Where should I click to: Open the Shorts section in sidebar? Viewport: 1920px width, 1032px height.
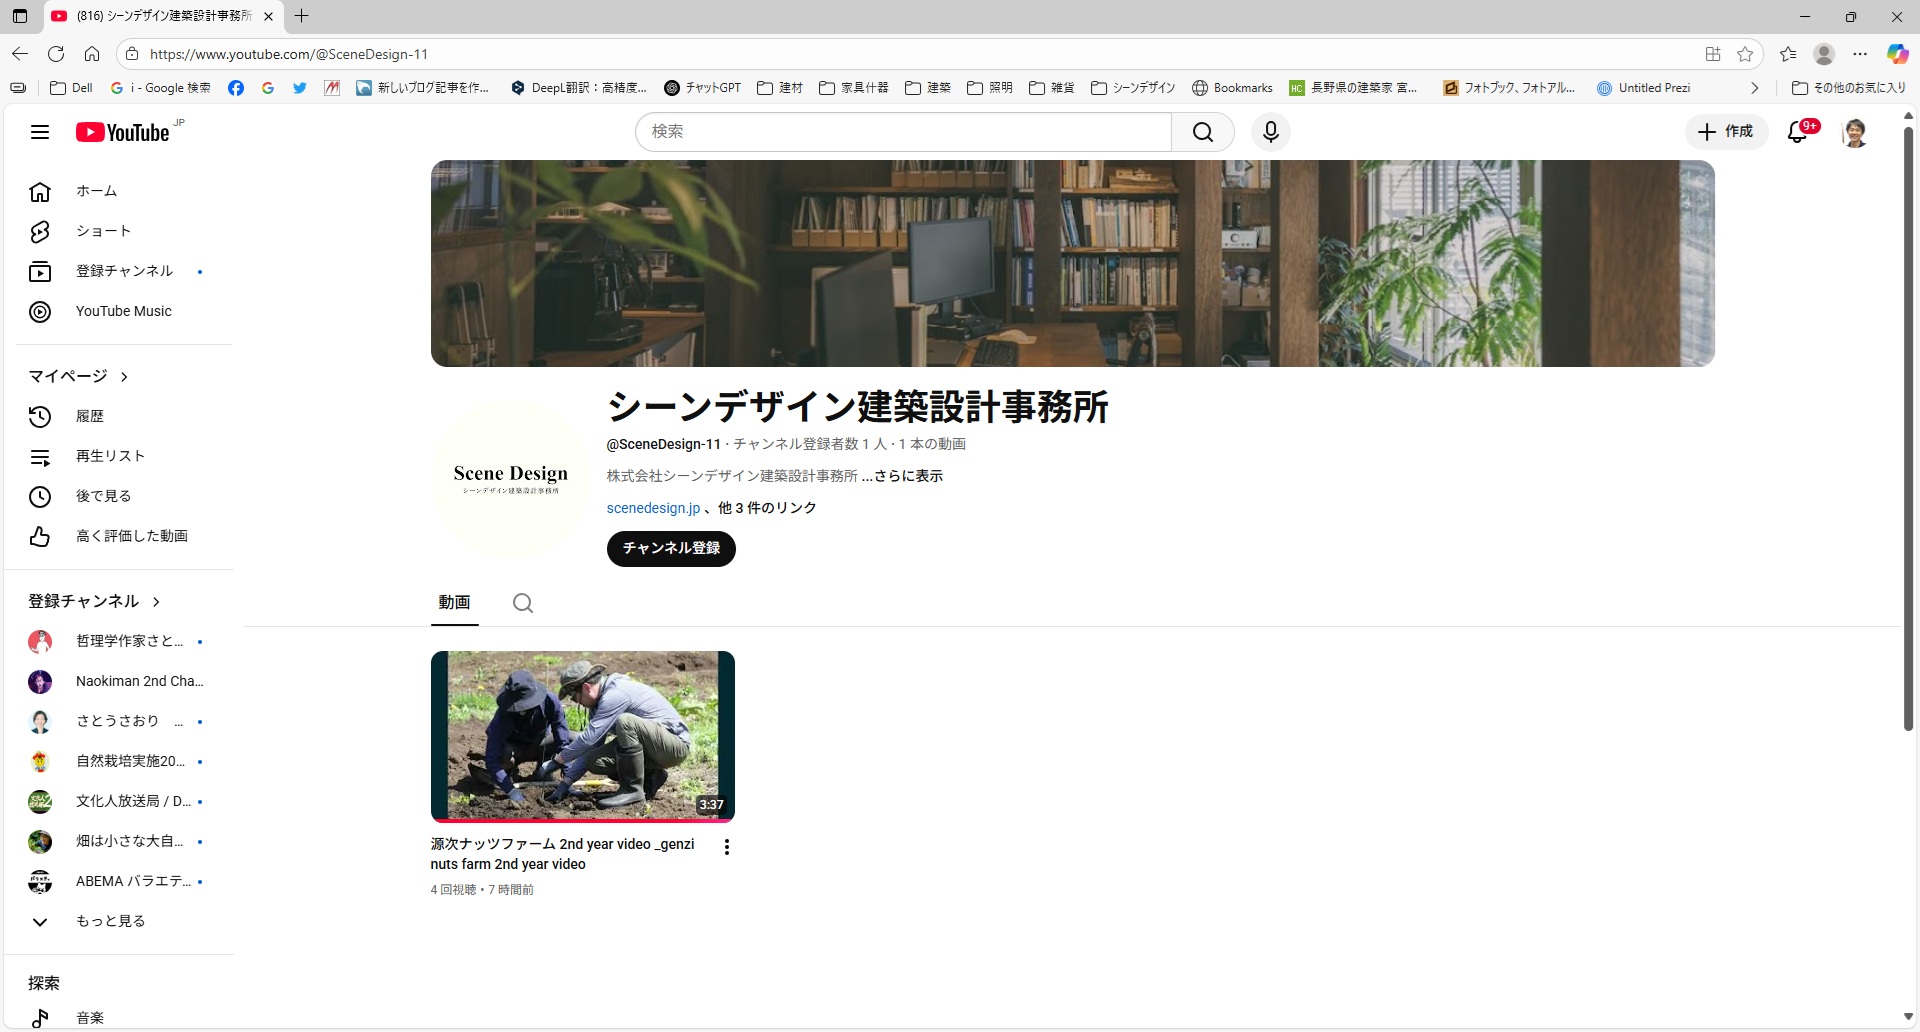point(103,231)
